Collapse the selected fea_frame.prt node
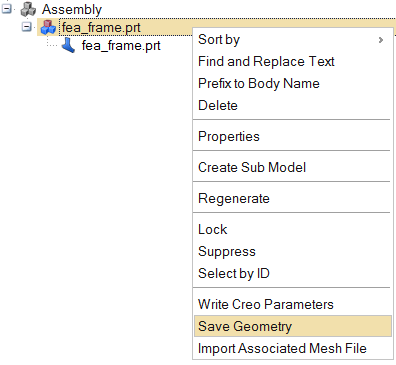Viewport: 396px width, 365px height. (x=27, y=27)
